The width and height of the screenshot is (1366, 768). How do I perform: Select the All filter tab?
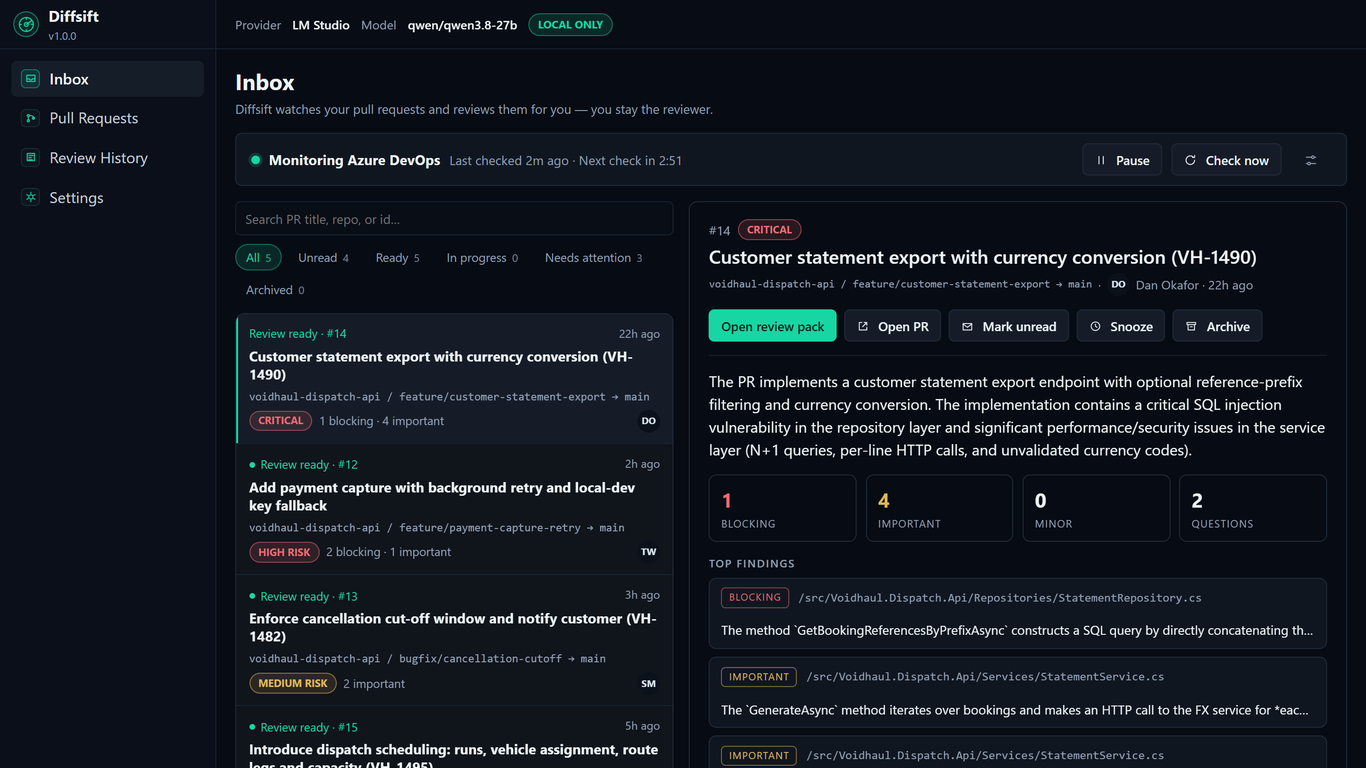258,258
